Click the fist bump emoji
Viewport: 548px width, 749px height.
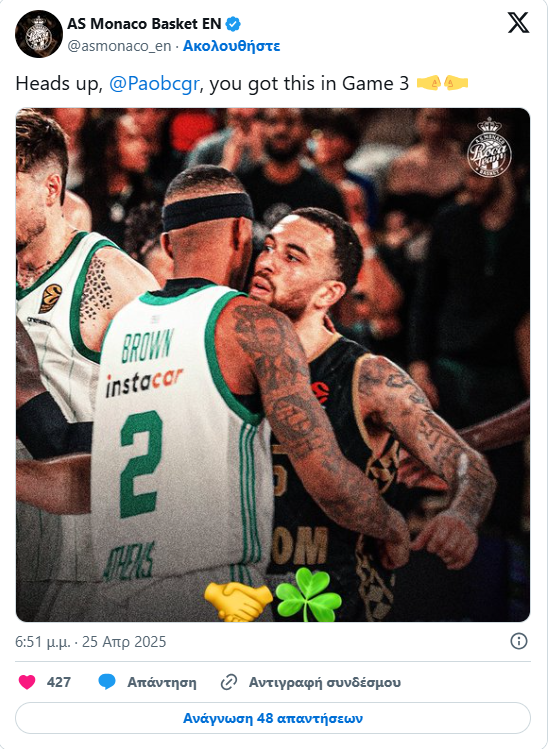point(442,84)
